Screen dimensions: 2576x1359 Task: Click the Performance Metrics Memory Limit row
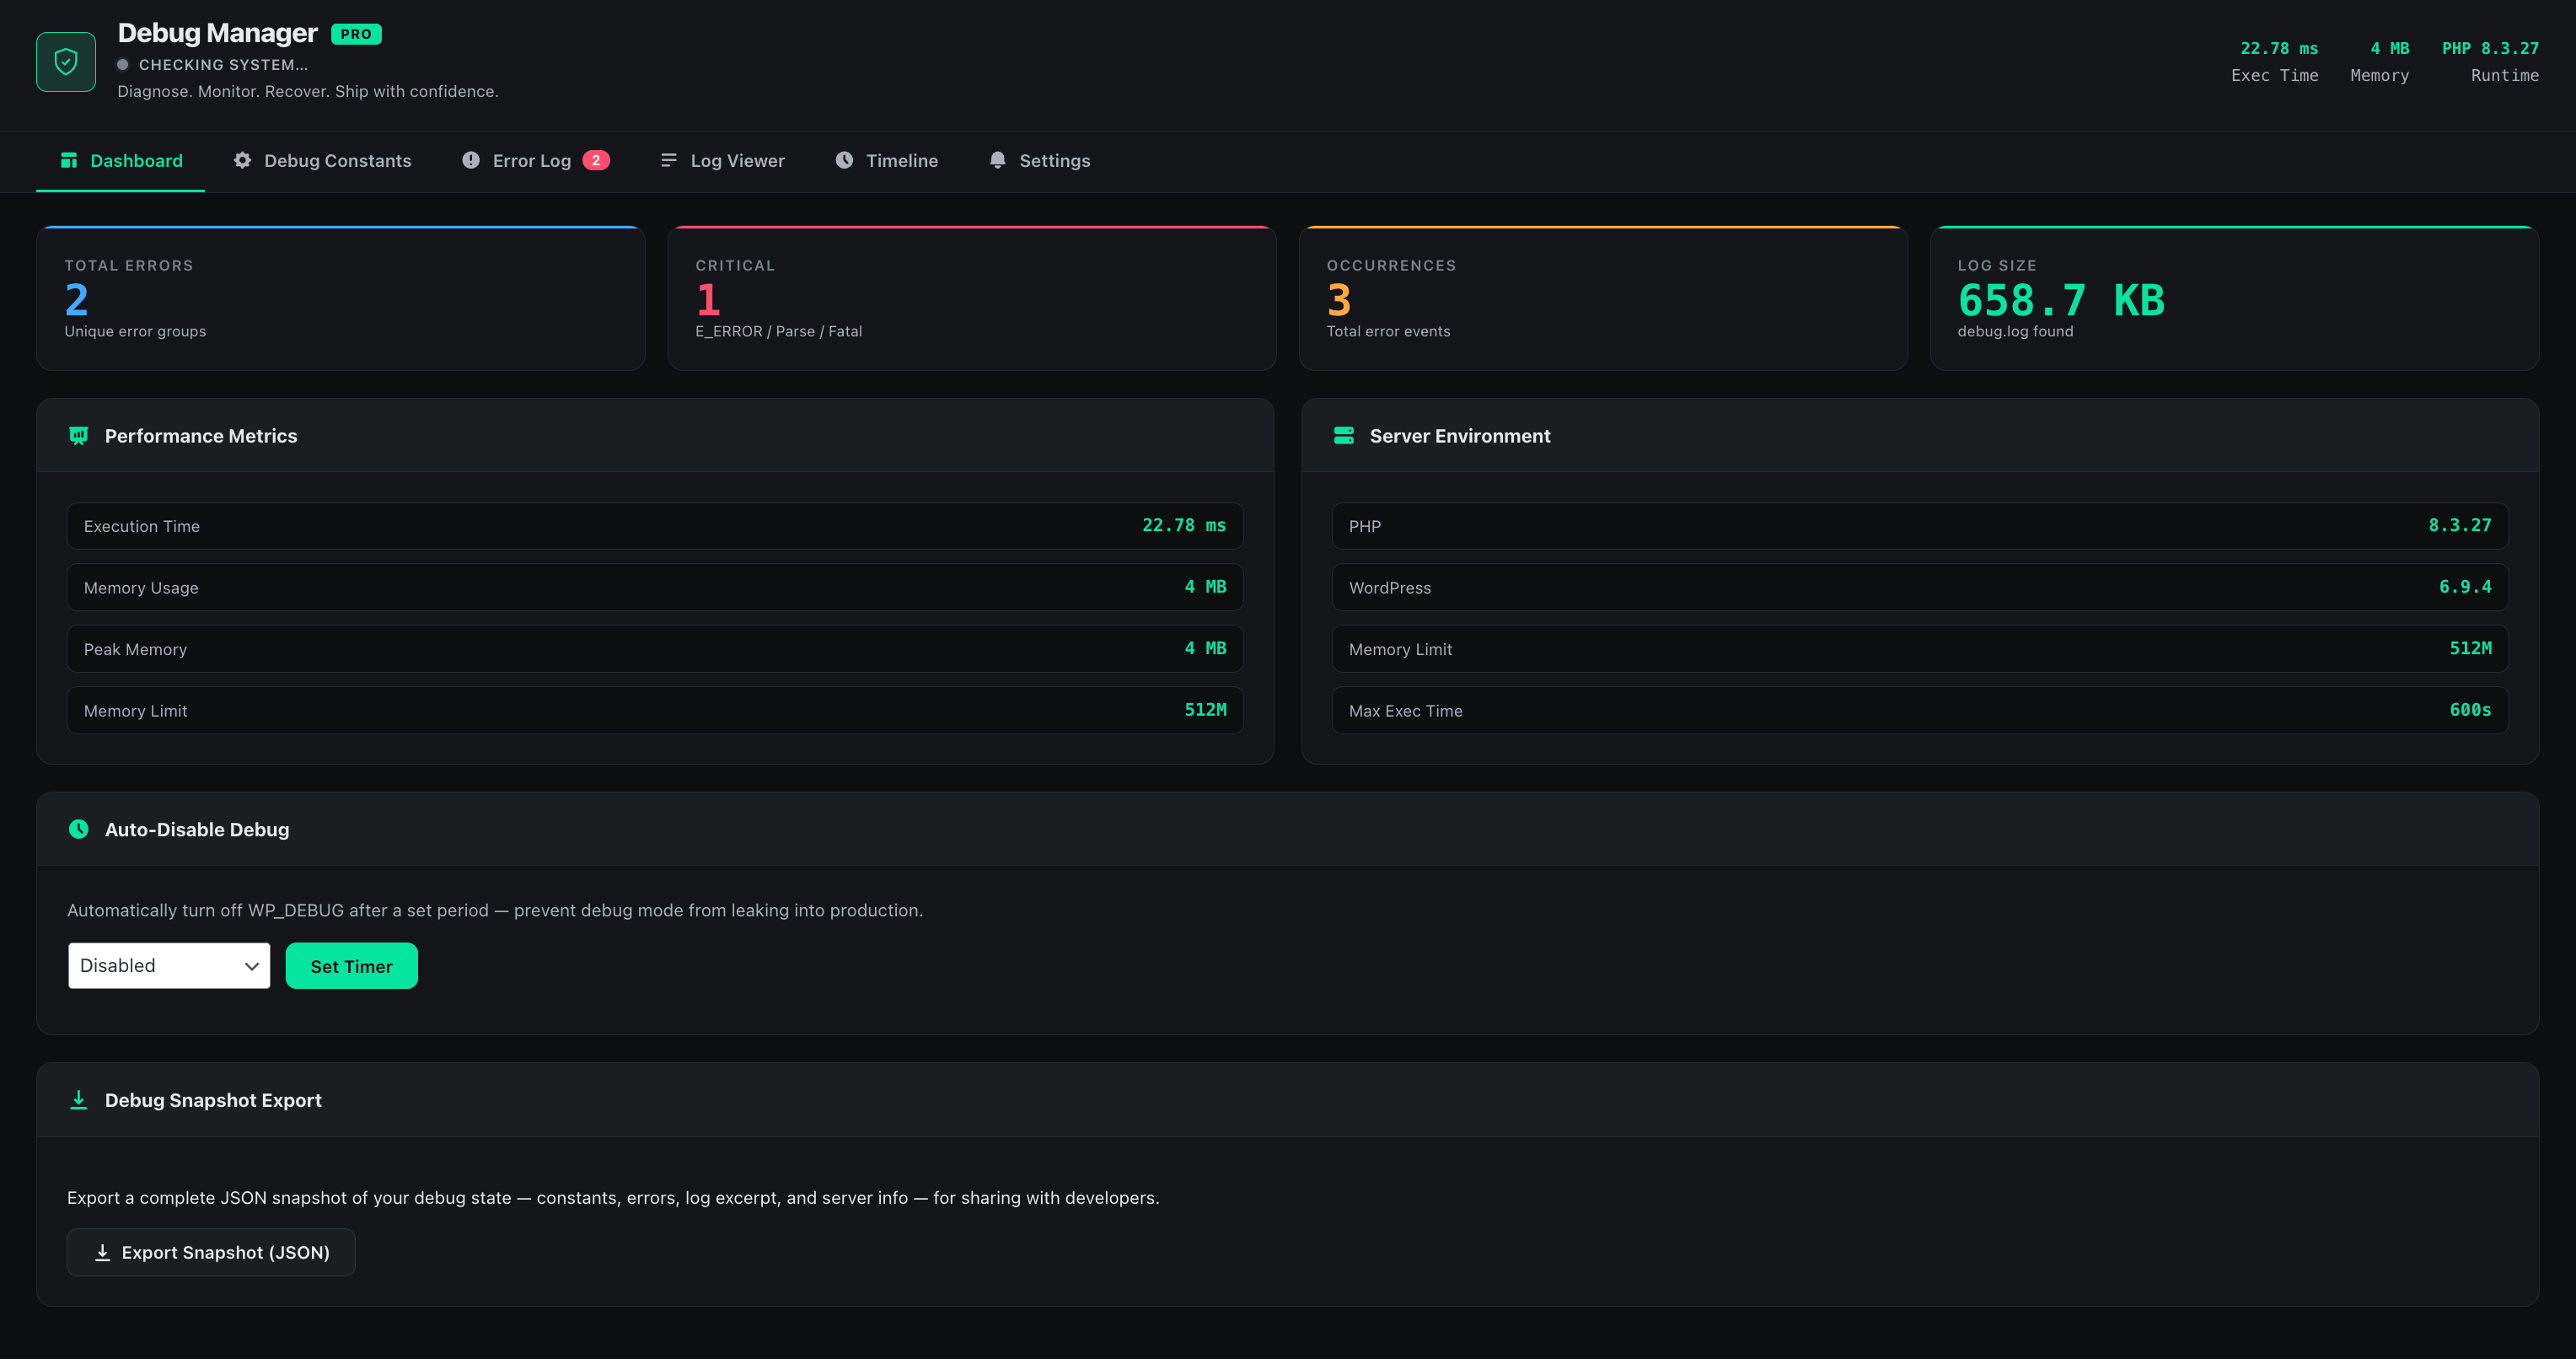point(655,710)
